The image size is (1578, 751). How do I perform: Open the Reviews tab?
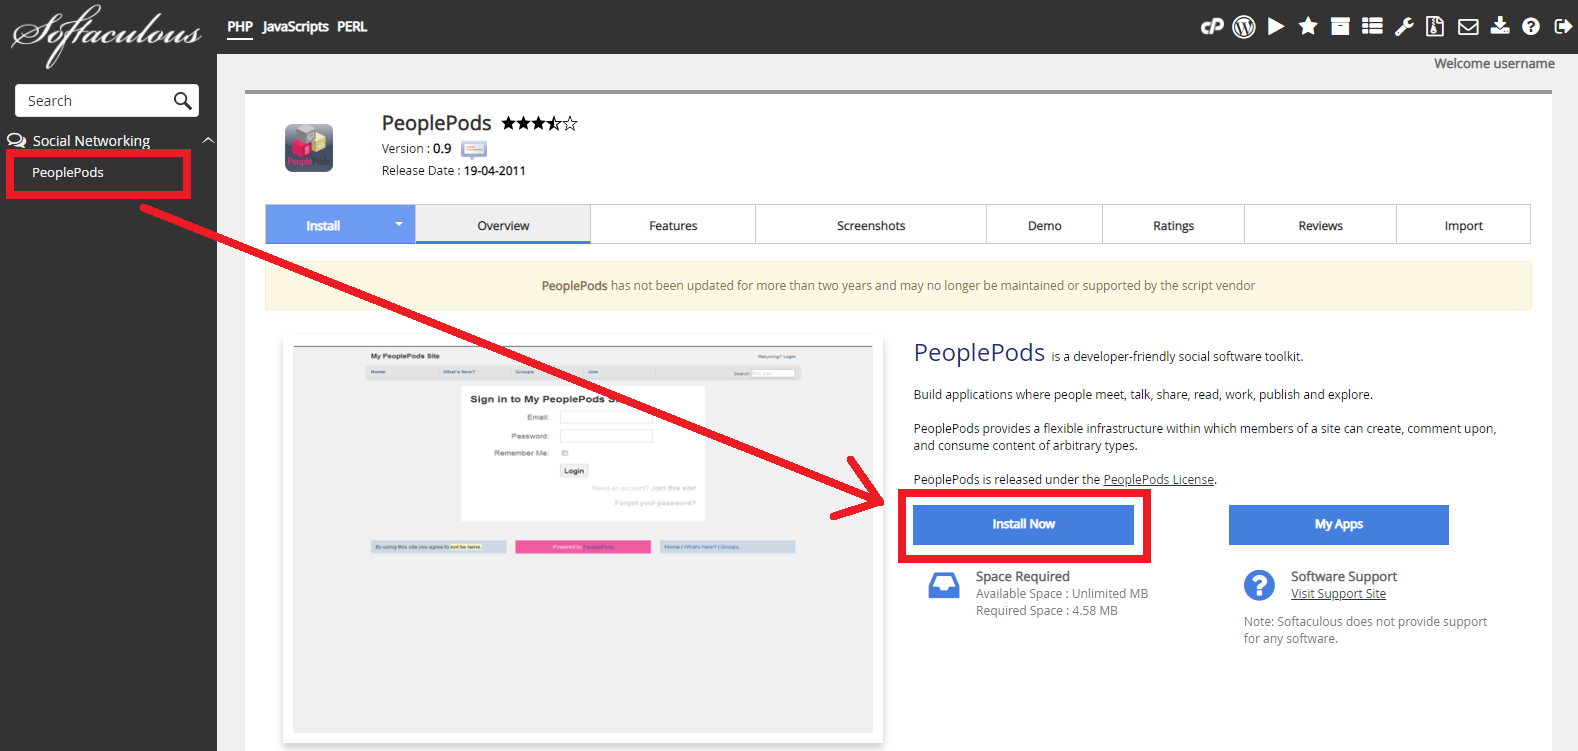[x=1320, y=225]
